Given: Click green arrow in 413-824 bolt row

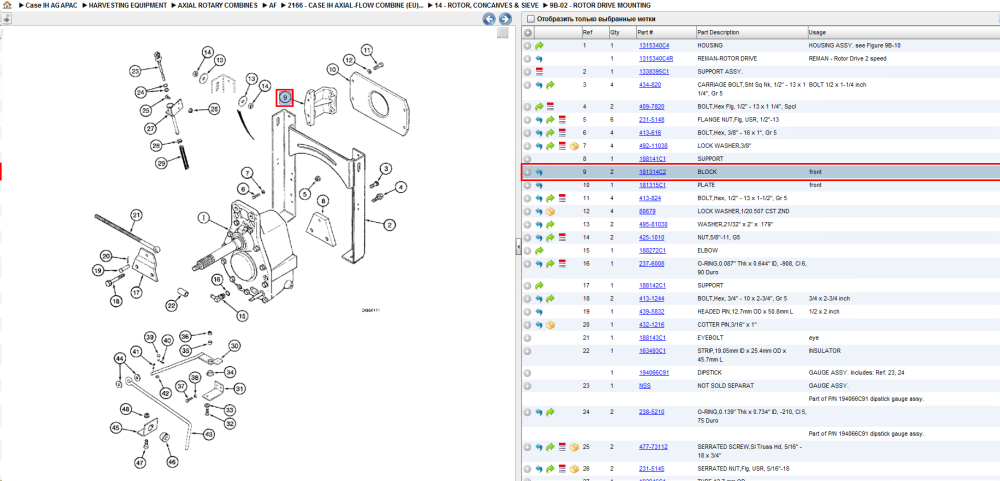Looking at the screenshot, I should [x=550, y=198].
